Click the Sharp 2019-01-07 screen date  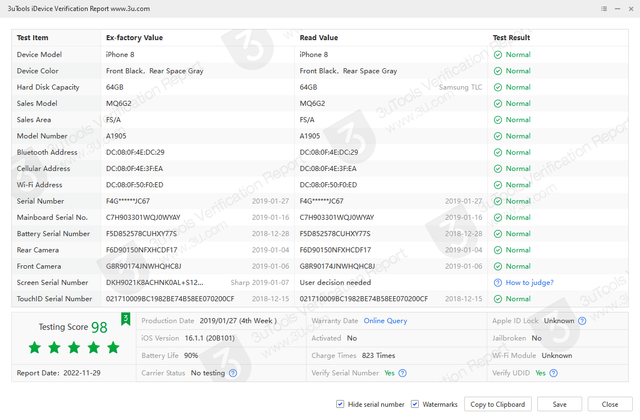tap(260, 282)
